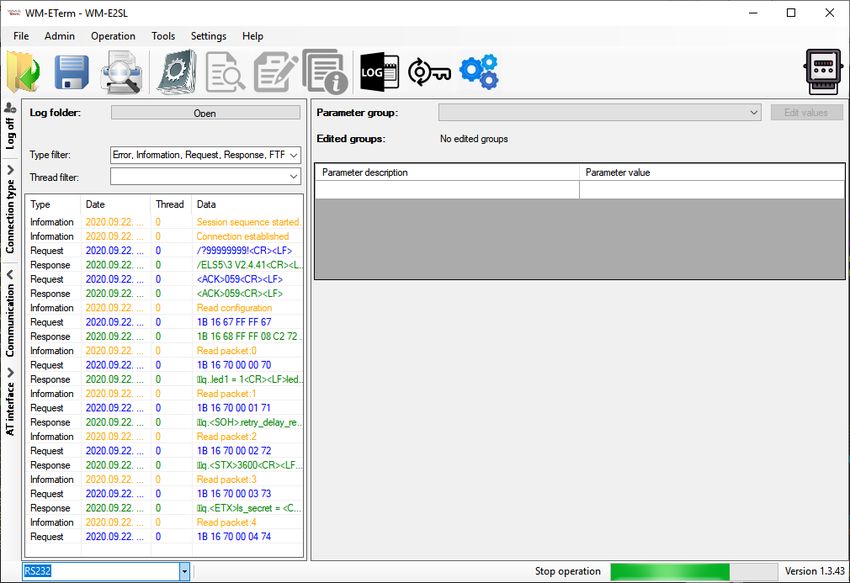
Task: Open the Operation menu
Action: point(113,36)
